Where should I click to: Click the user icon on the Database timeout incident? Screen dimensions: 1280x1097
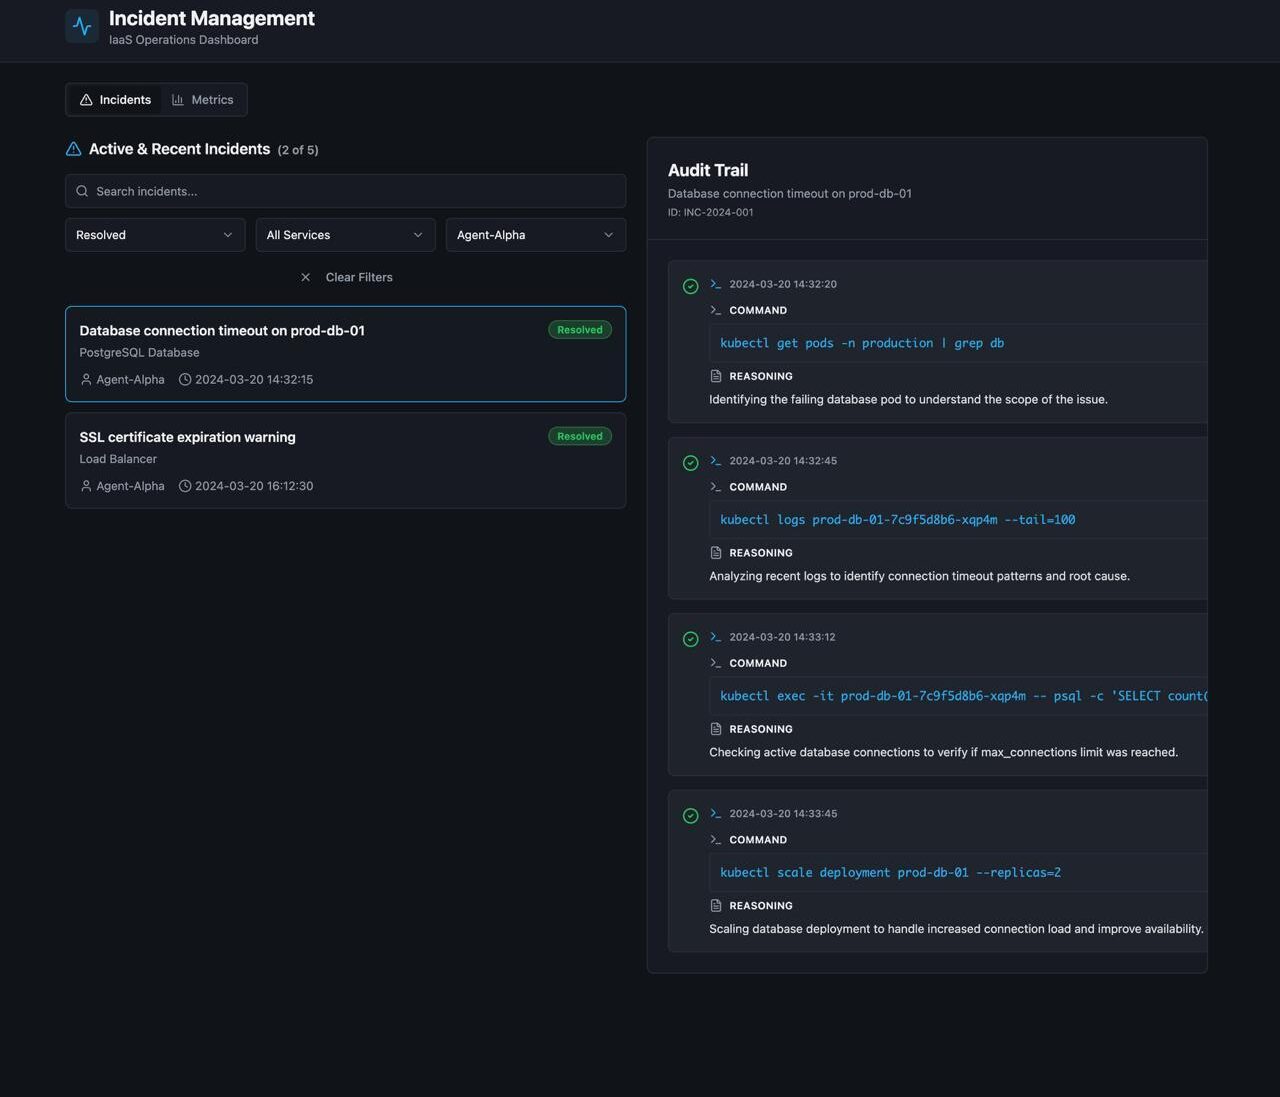pyautogui.click(x=86, y=380)
